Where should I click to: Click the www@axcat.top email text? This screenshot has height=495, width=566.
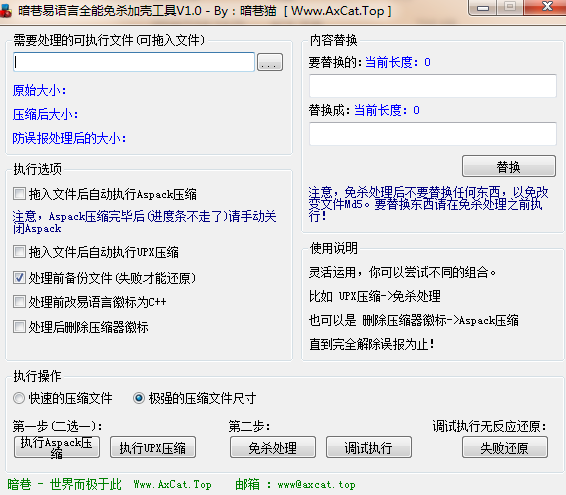point(317,484)
